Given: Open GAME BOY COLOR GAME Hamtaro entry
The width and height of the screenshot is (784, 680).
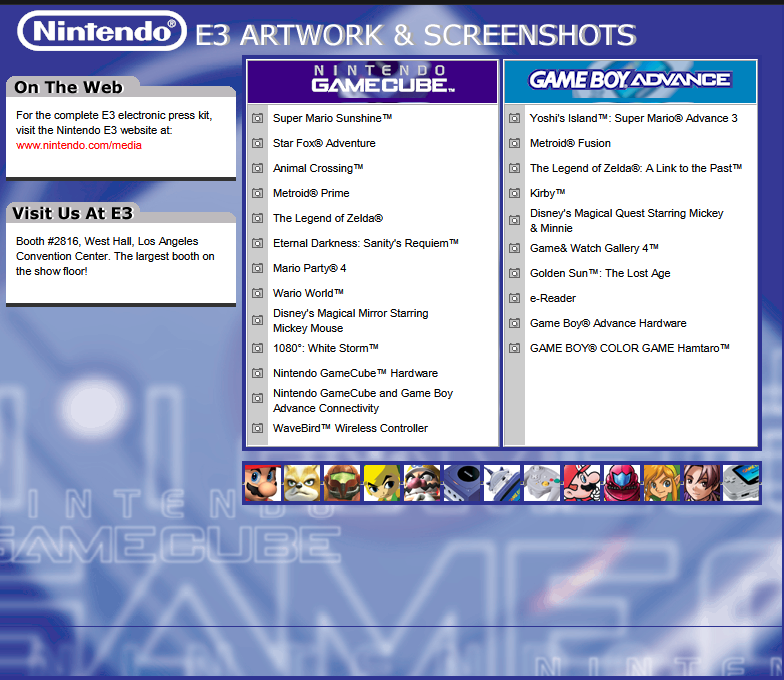Looking at the screenshot, I should point(630,348).
